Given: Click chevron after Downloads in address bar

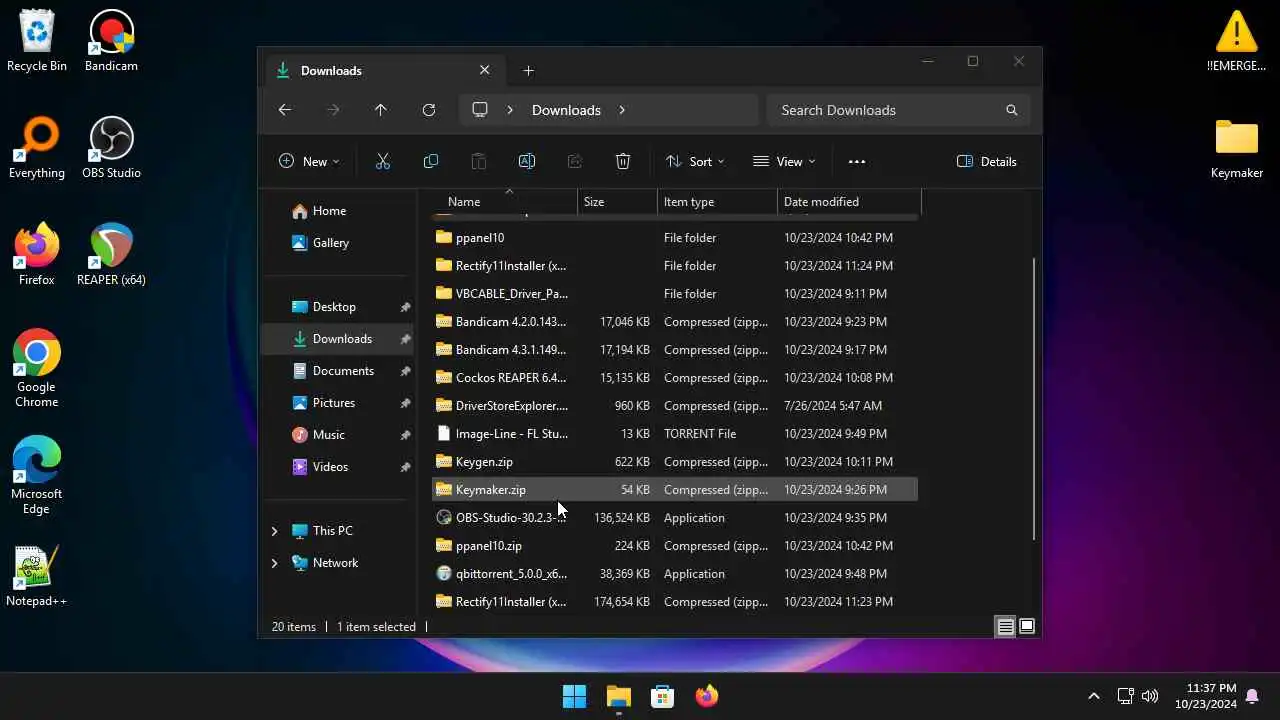Looking at the screenshot, I should coord(622,110).
